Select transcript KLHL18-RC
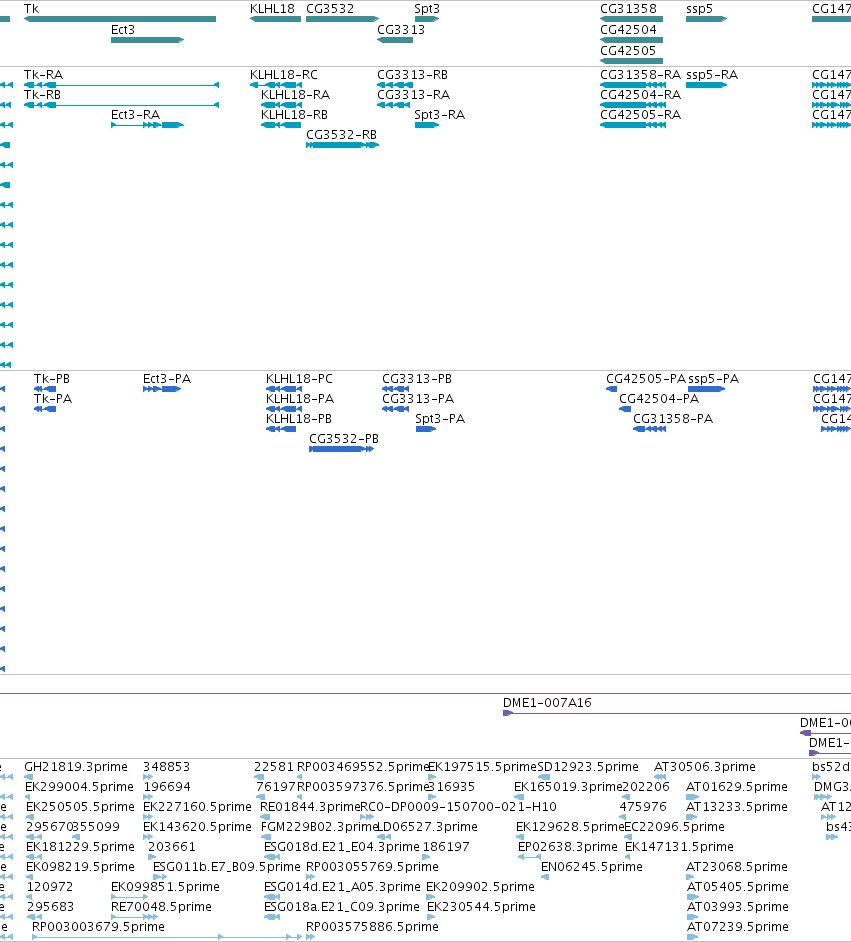 tap(275, 85)
